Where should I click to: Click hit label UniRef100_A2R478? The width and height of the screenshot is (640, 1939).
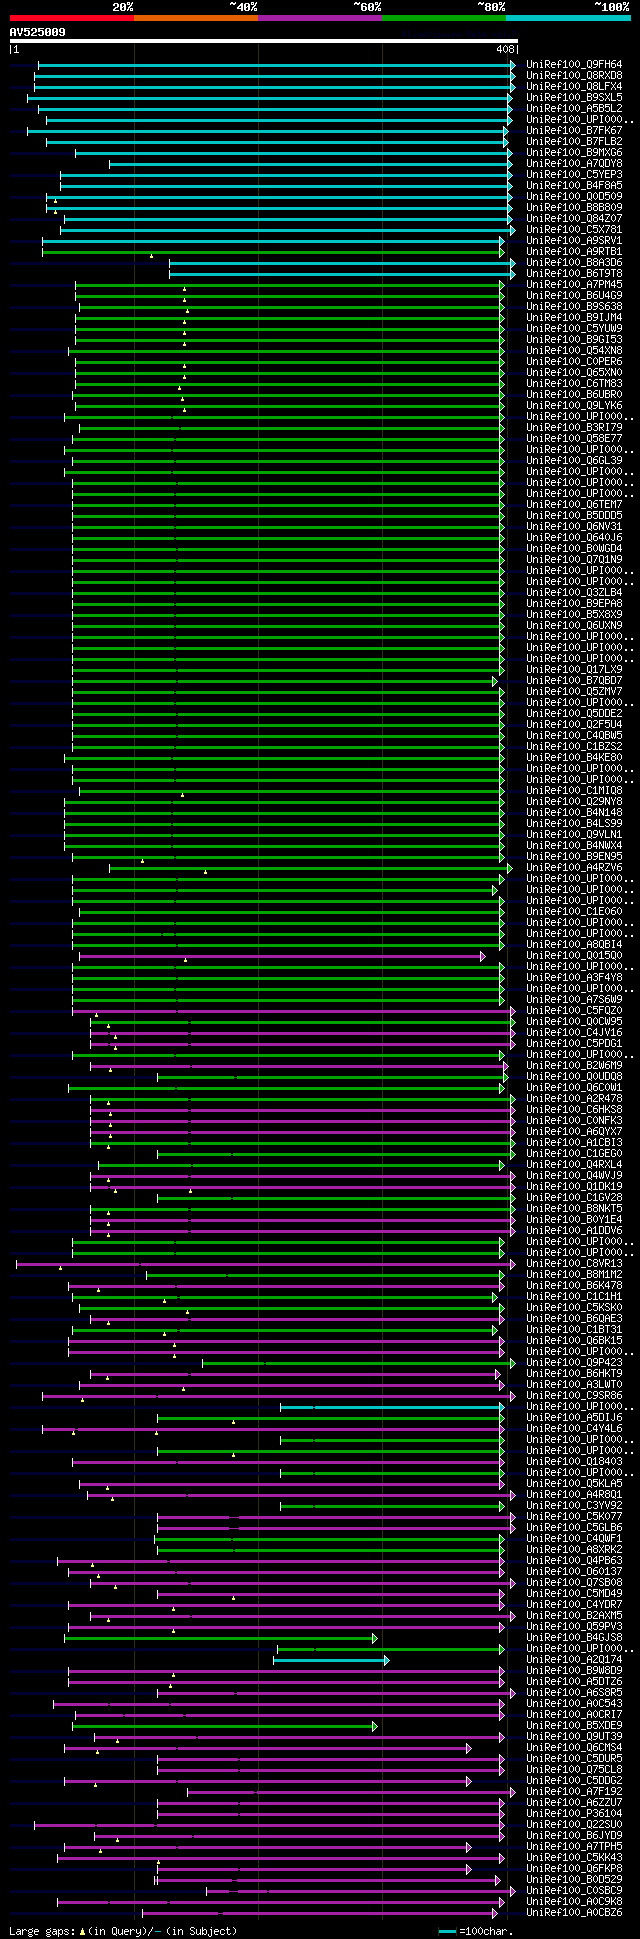[574, 1099]
